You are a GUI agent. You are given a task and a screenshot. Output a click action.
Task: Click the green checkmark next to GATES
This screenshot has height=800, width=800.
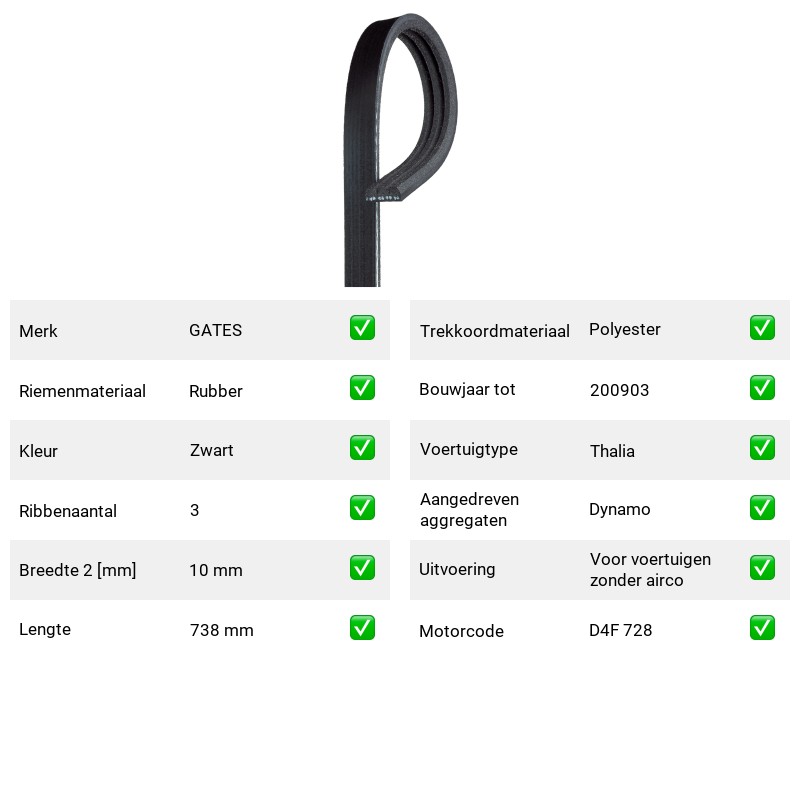tap(362, 328)
